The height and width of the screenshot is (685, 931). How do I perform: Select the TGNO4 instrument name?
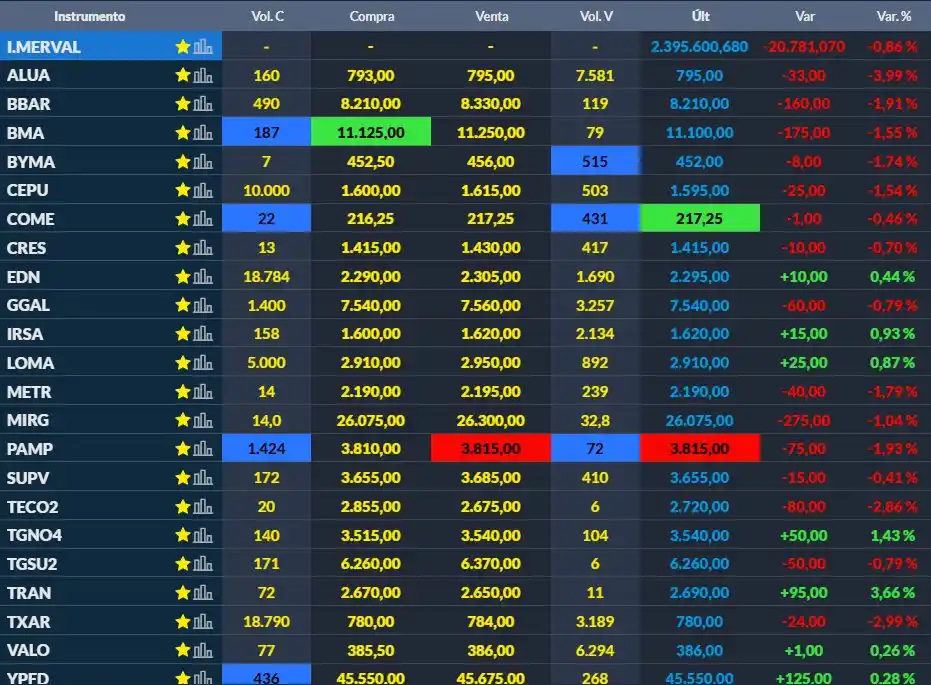pos(34,535)
